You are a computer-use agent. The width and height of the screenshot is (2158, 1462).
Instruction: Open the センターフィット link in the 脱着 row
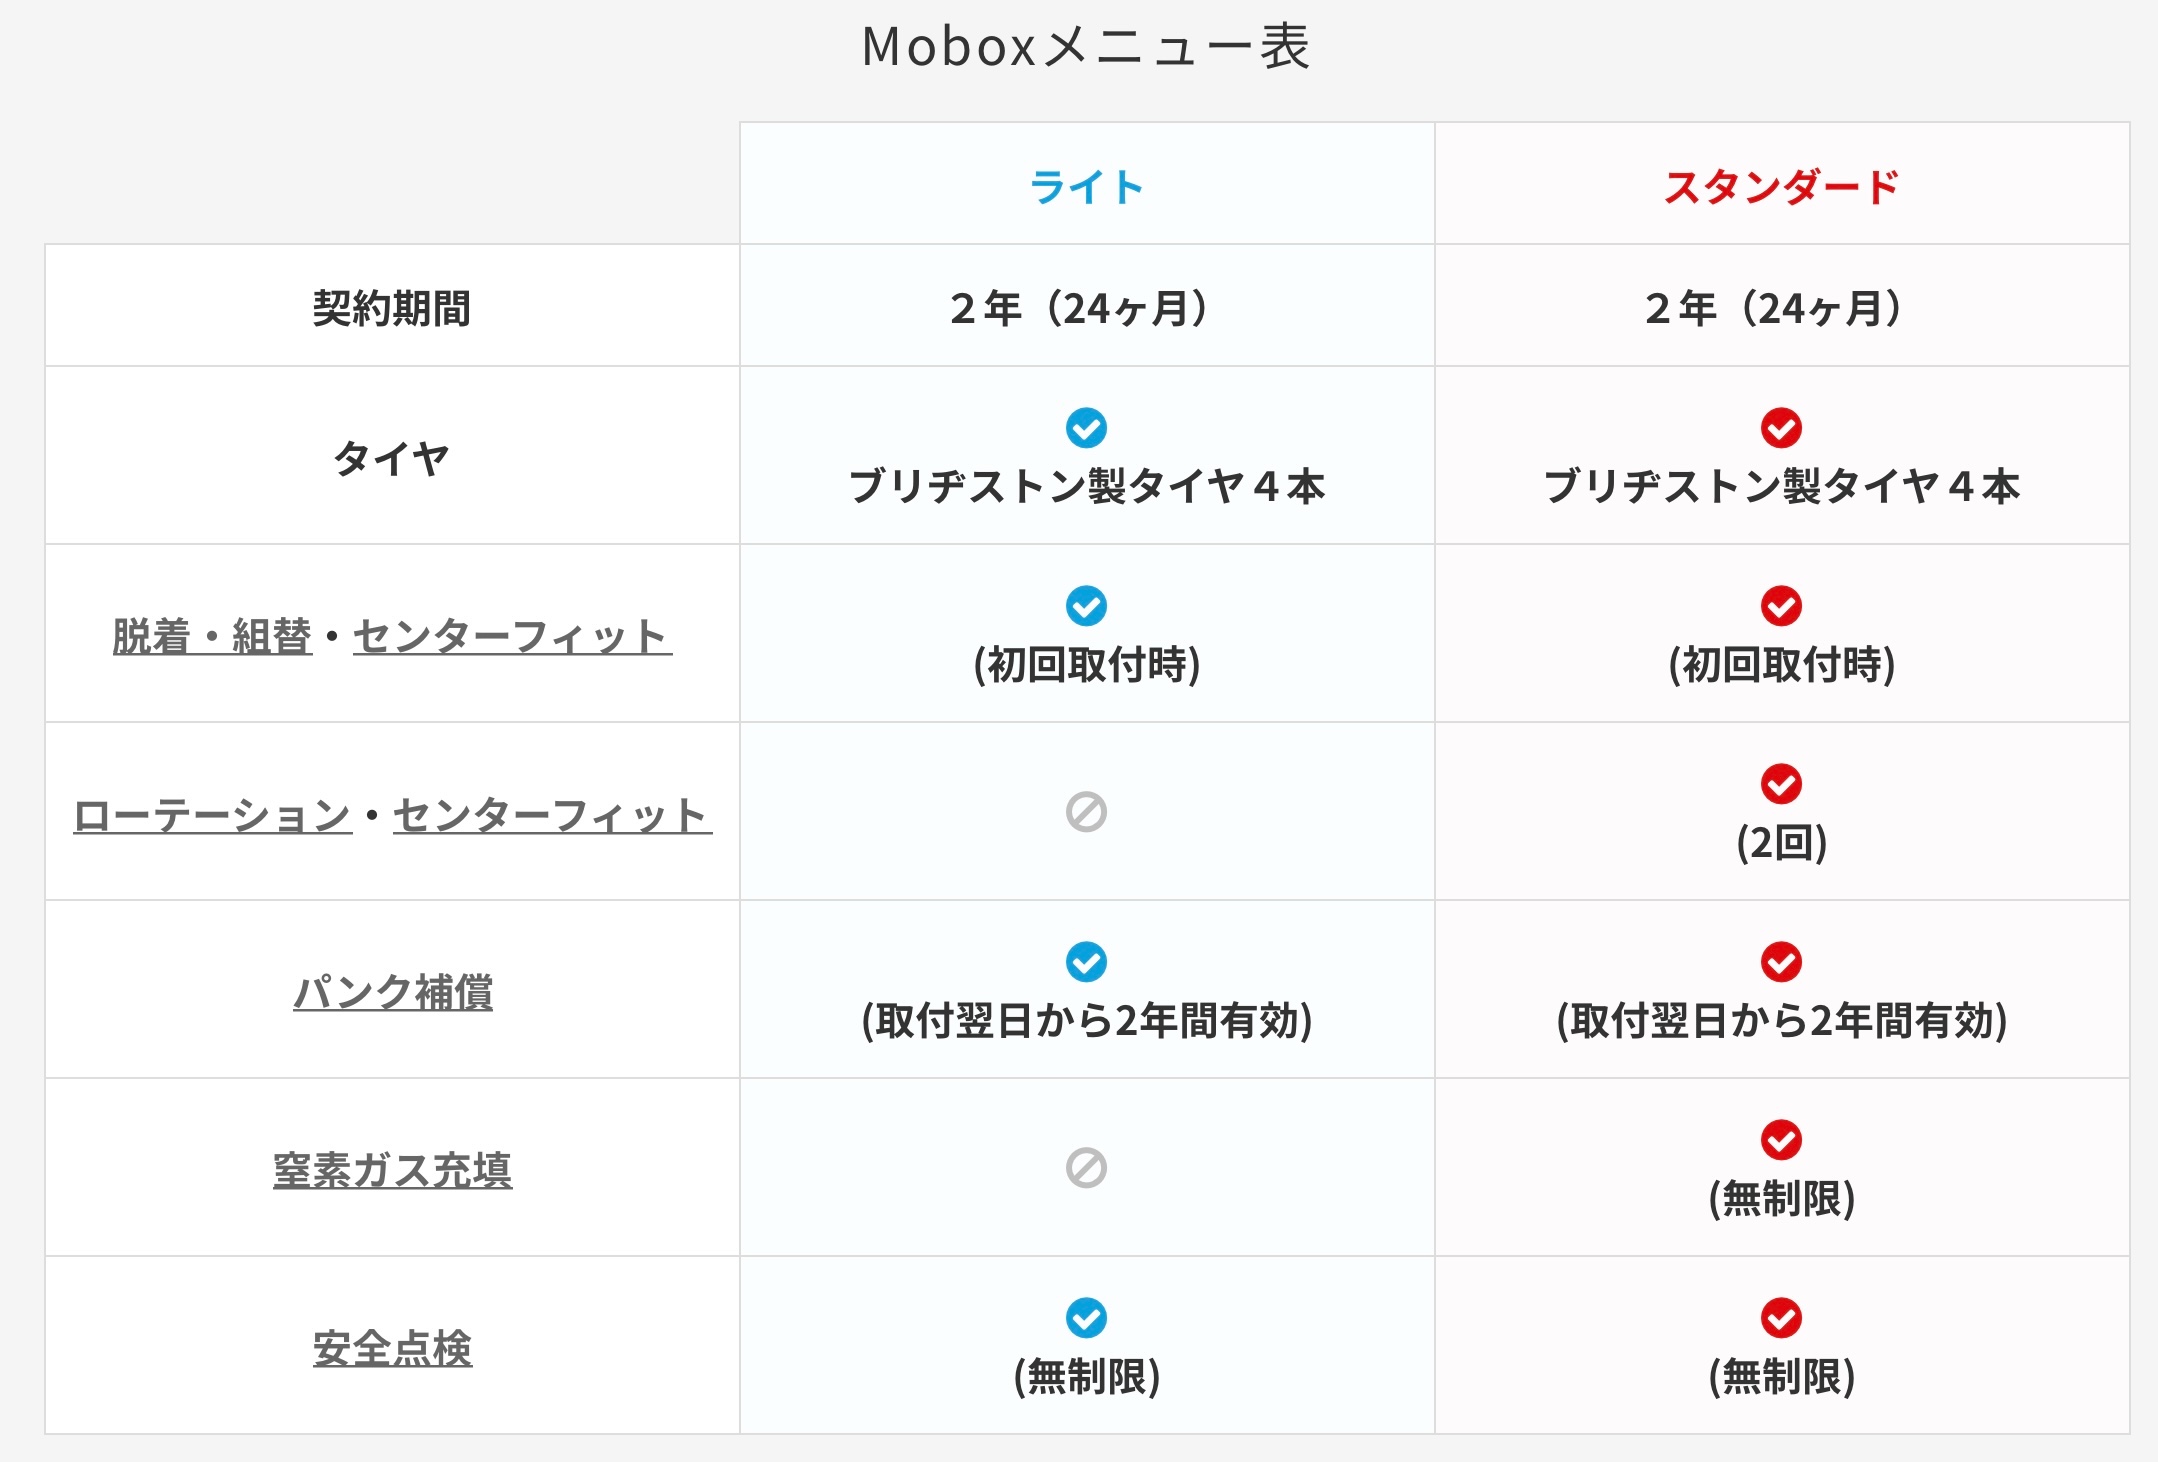click(x=512, y=637)
